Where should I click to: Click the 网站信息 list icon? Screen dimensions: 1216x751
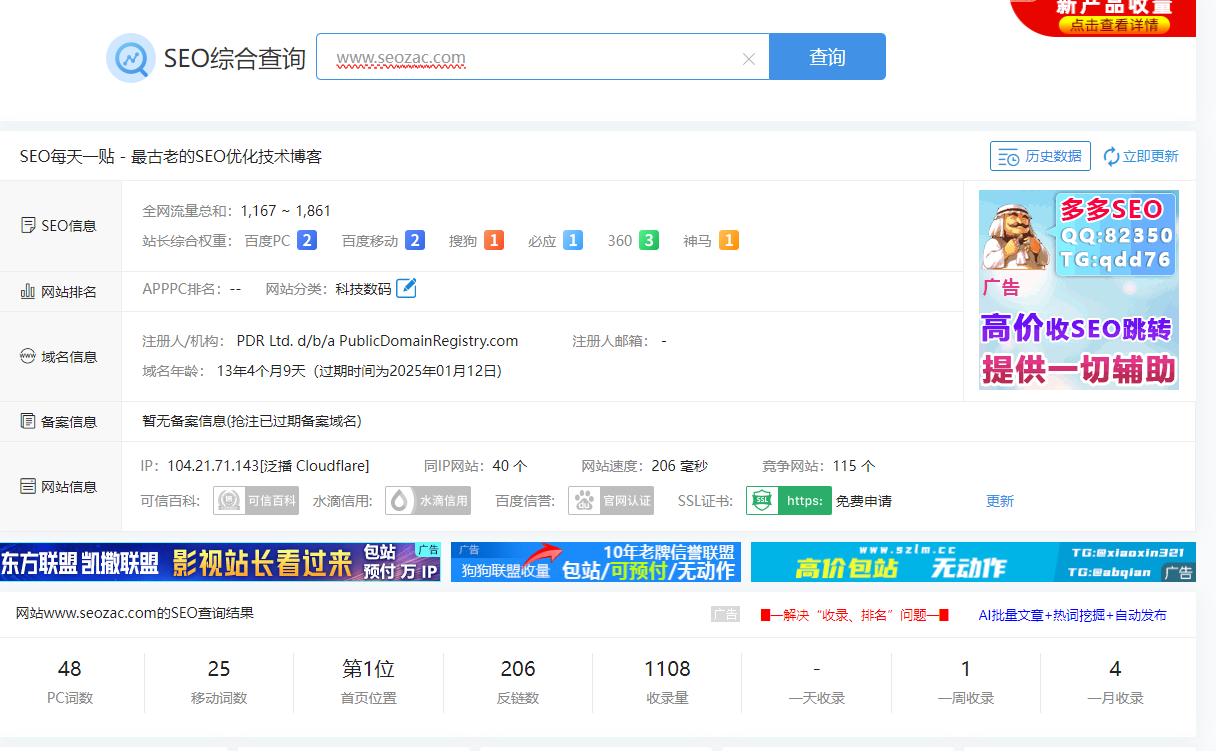28,487
